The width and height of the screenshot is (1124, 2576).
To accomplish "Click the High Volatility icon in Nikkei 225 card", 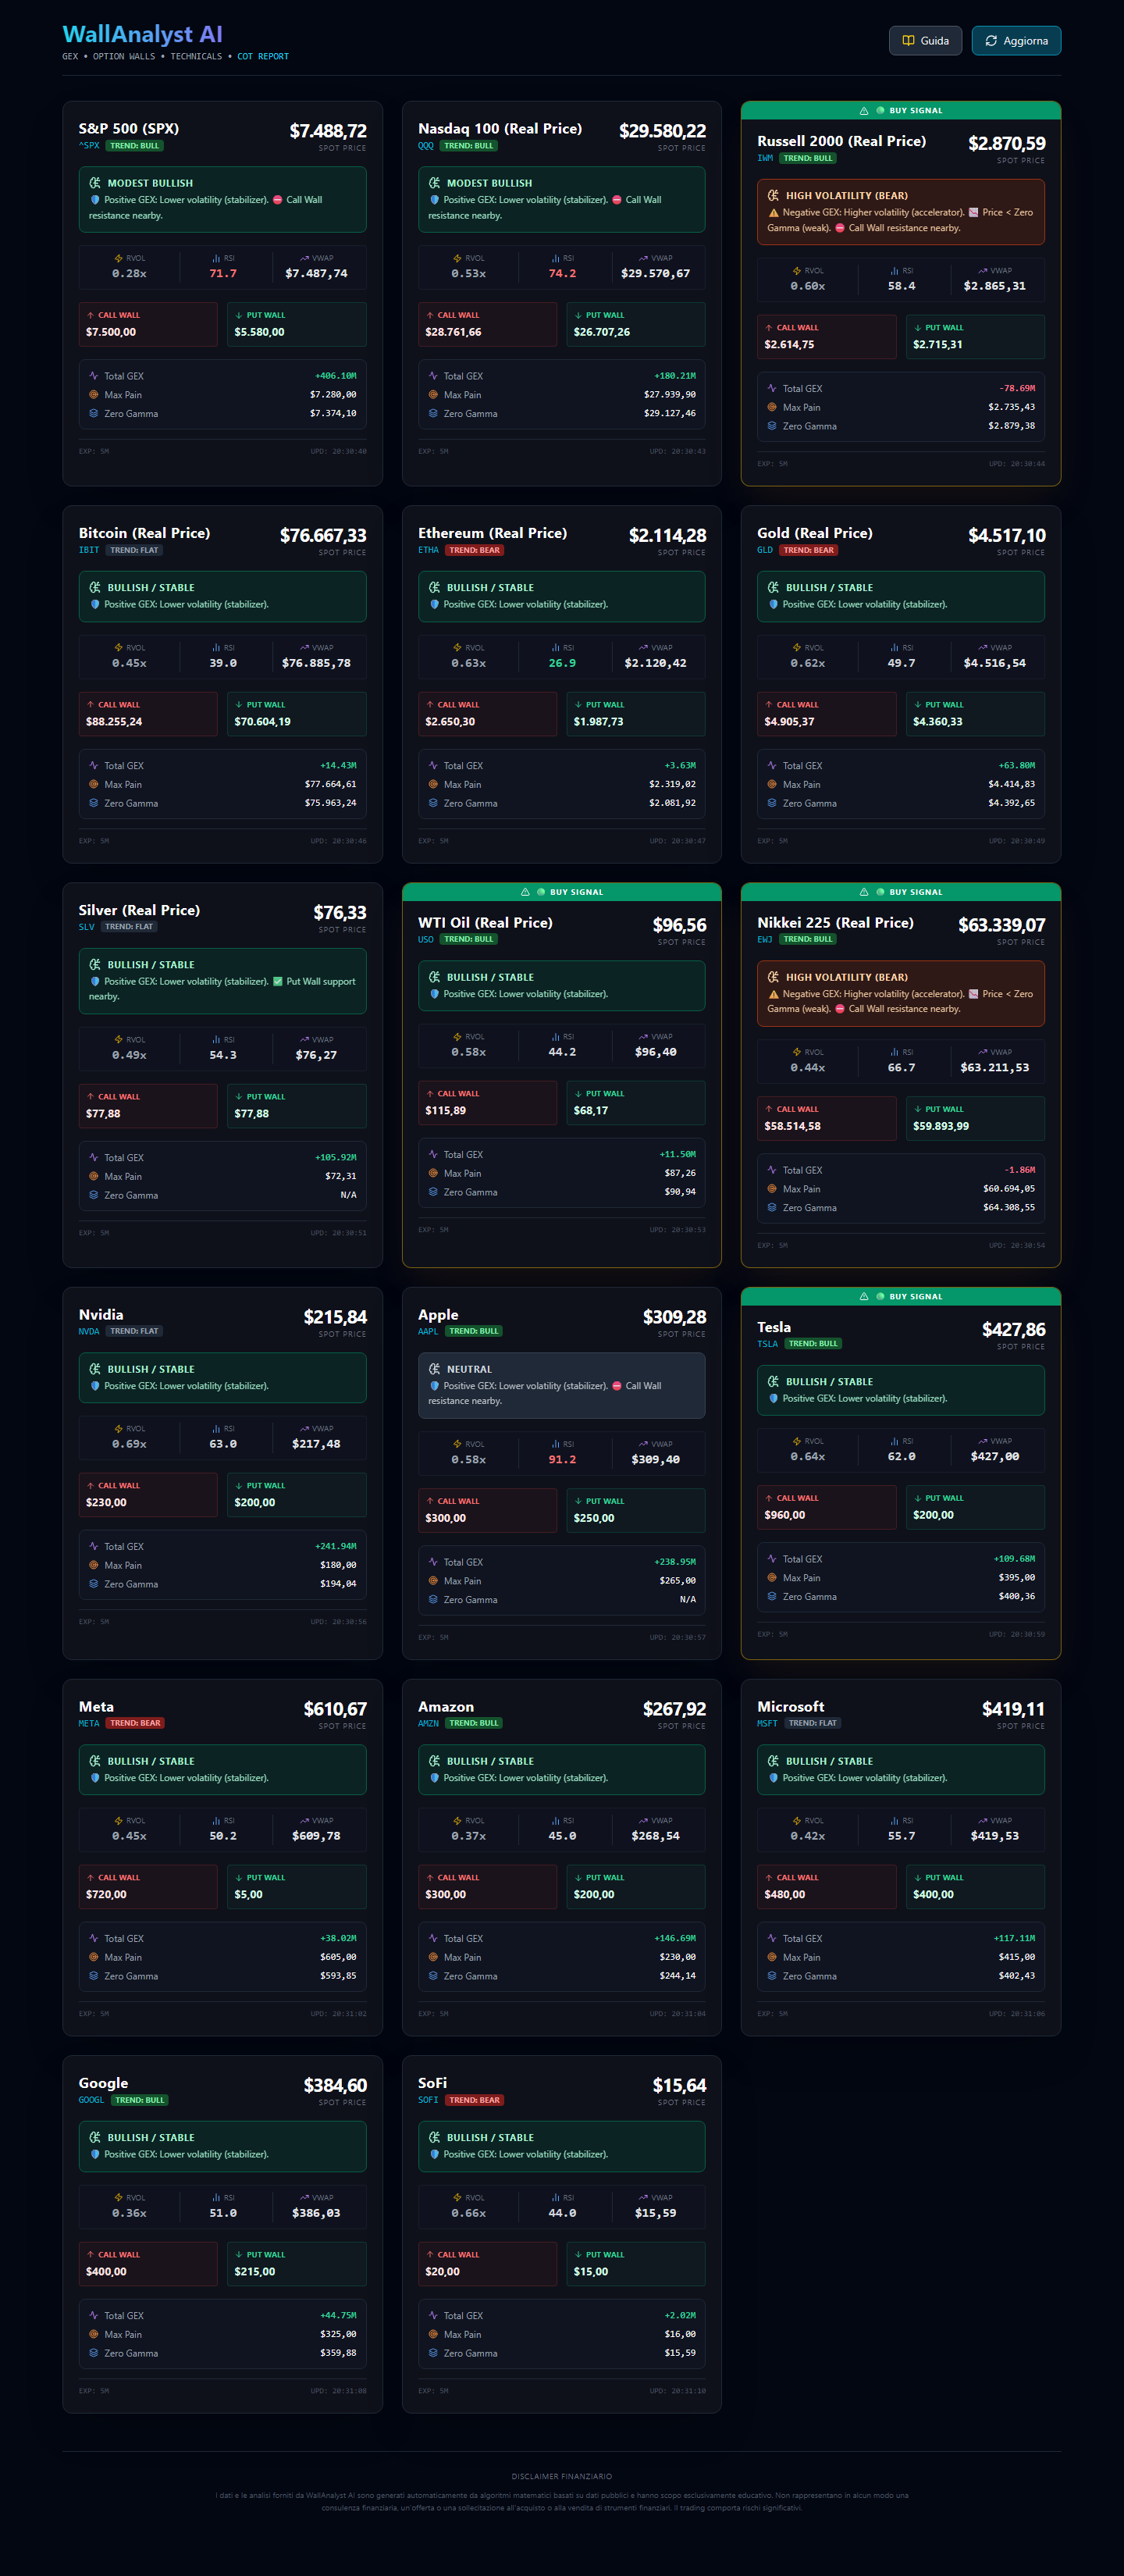I will (x=774, y=977).
